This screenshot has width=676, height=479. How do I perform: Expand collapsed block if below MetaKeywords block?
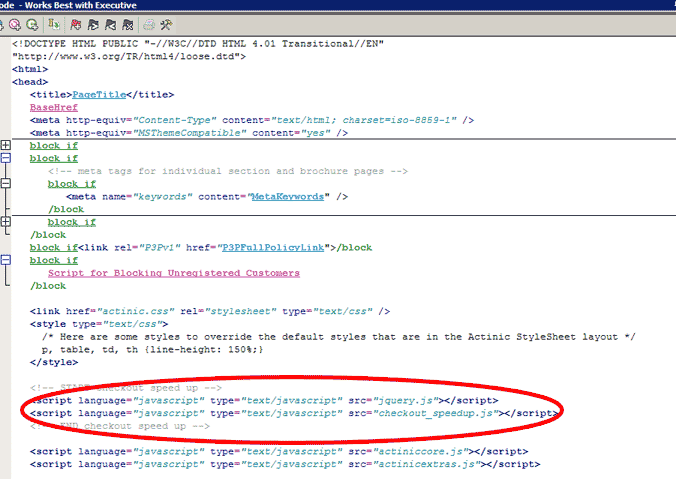coord(6,222)
